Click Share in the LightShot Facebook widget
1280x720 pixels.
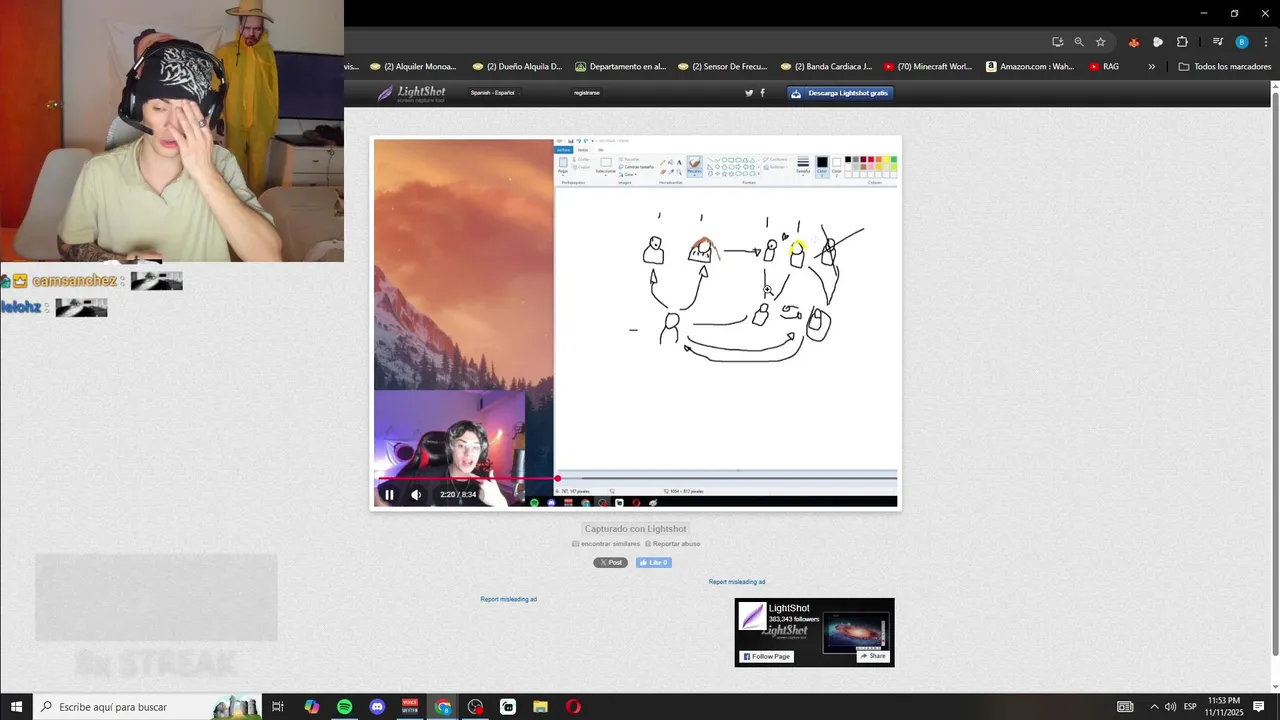tap(873, 656)
